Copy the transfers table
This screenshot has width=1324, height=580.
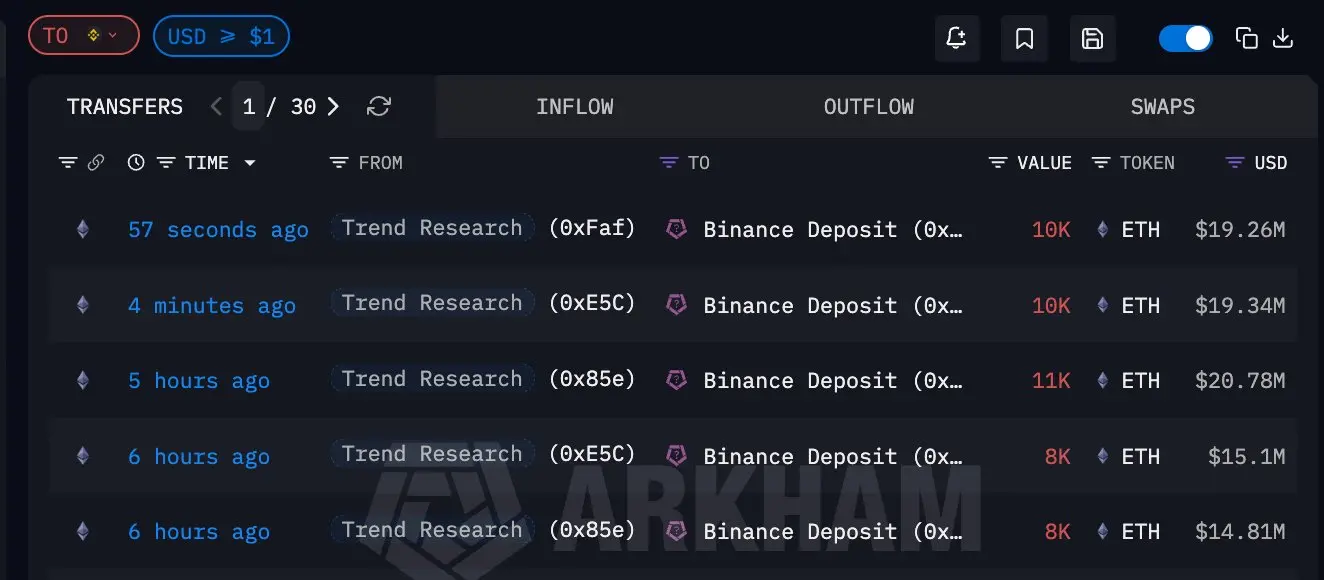[x=1246, y=36]
